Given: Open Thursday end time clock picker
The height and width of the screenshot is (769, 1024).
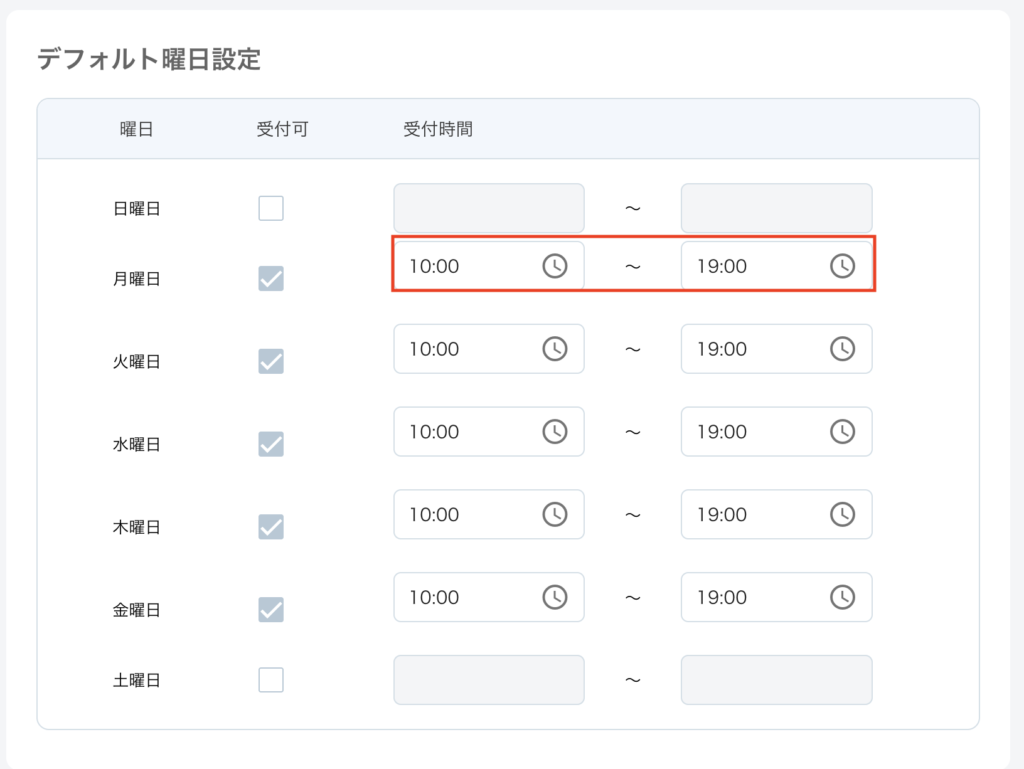Looking at the screenshot, I should pos(843,515).
